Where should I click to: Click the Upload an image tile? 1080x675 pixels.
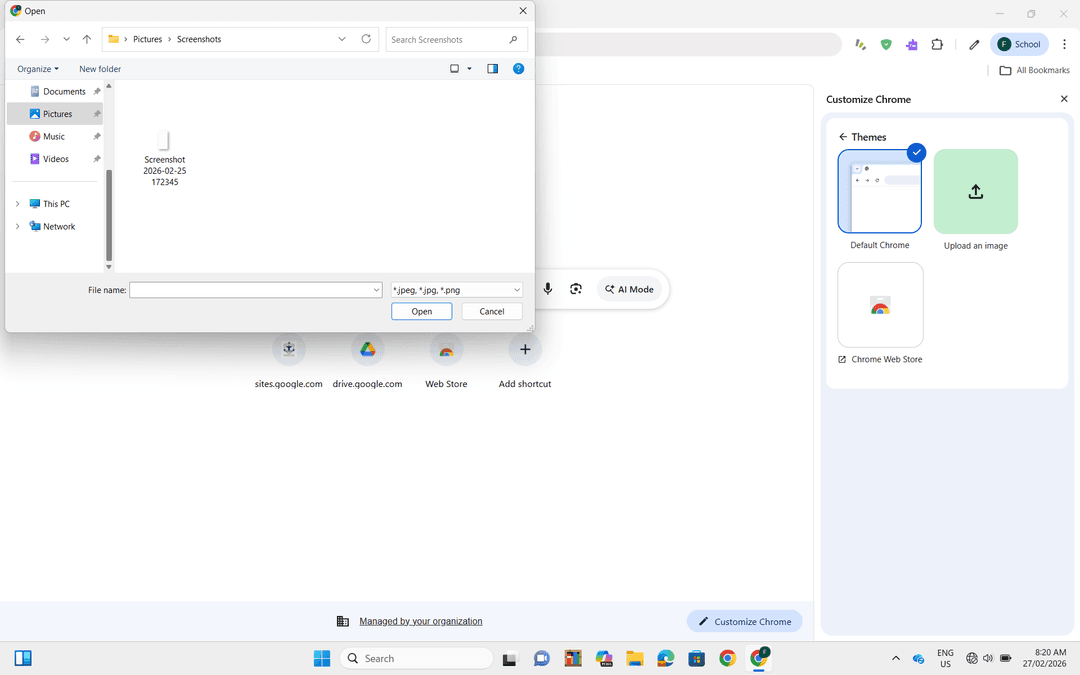coord(975,192)
